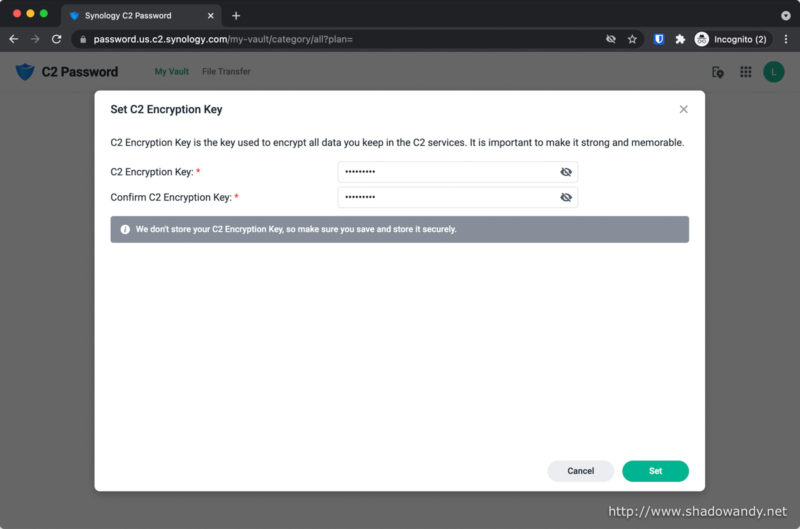Open the green user avatar L
Screen dimensions: 800x529
tap(773, 72)
